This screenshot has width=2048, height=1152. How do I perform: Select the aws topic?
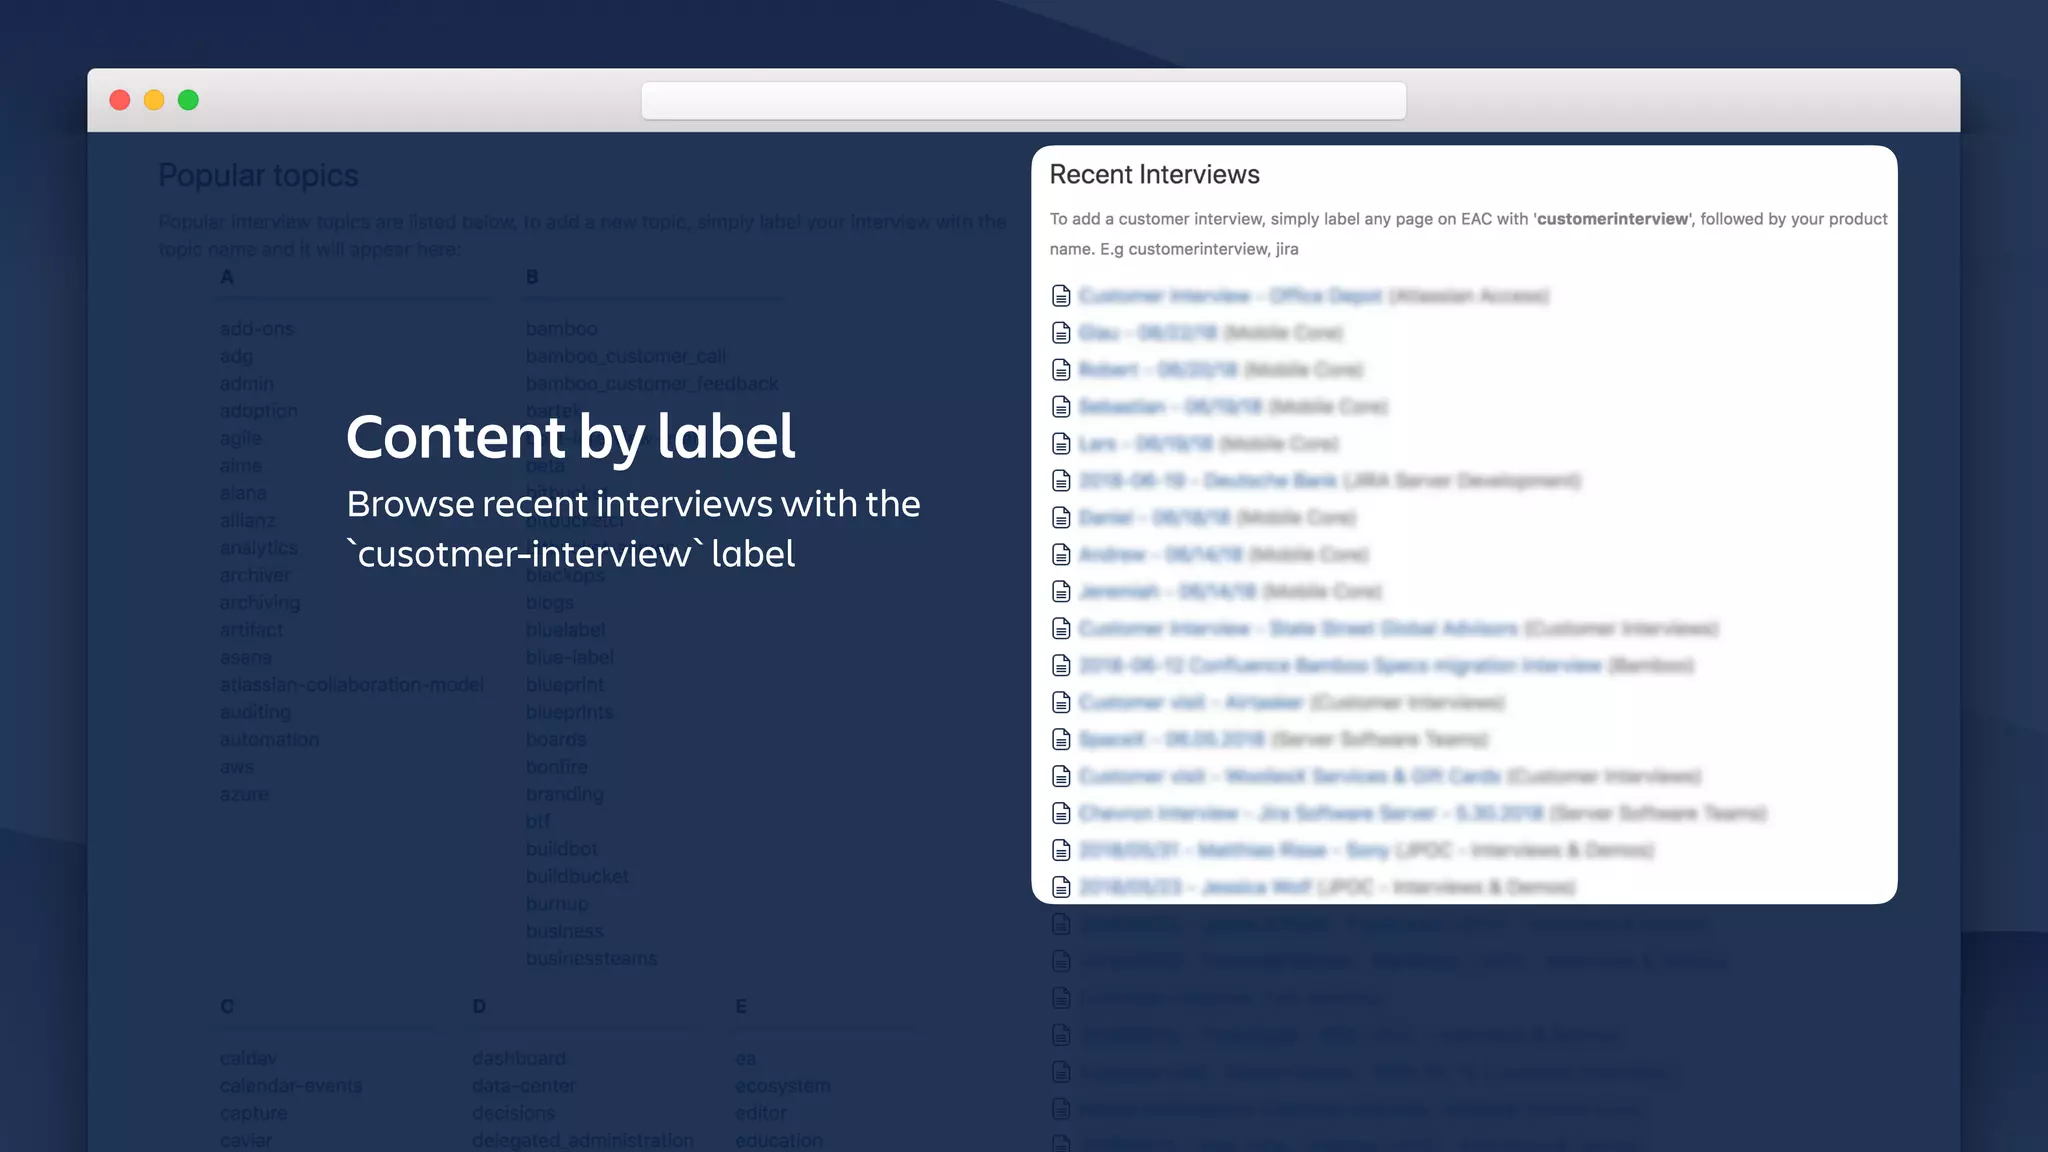(237, 767)
